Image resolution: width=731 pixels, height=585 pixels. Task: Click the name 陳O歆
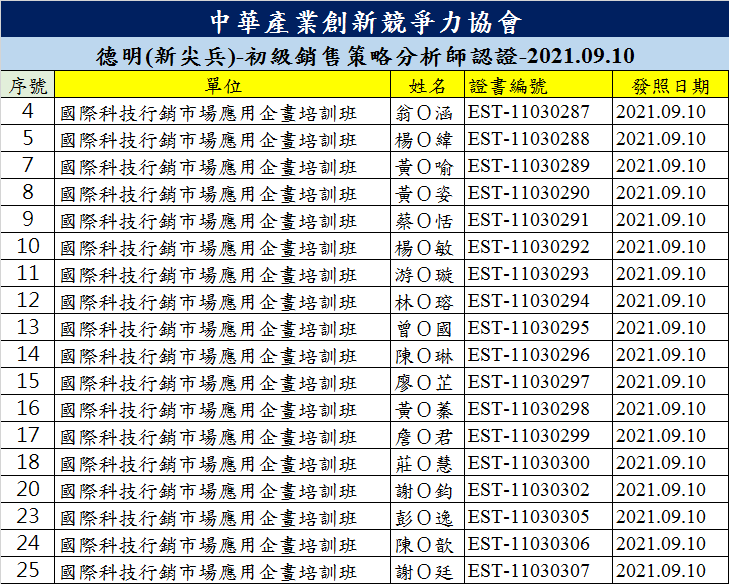[424, 546]
